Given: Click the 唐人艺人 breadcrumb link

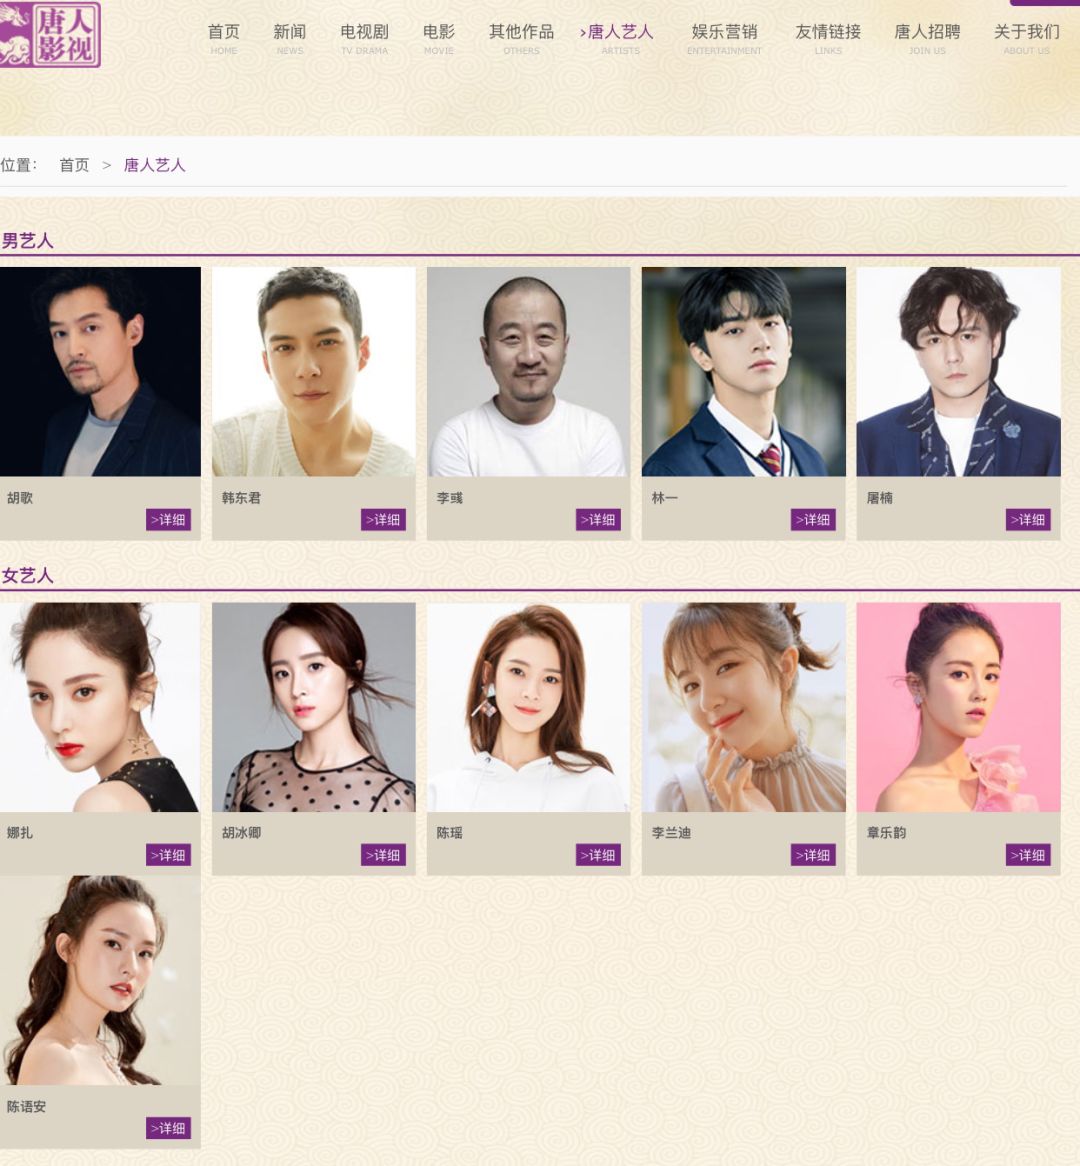Looking at the screenshot, I should click(154, 165).
